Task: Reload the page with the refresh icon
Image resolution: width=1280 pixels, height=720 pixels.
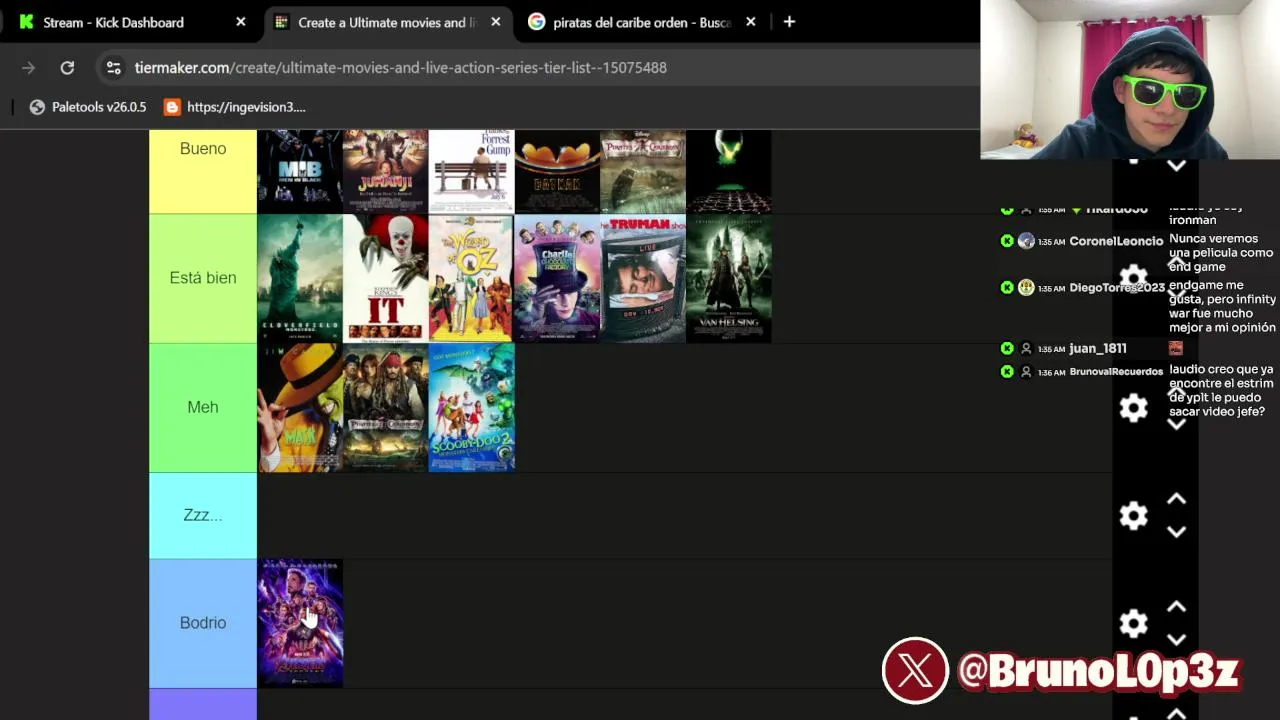Action: click(67, 67)
